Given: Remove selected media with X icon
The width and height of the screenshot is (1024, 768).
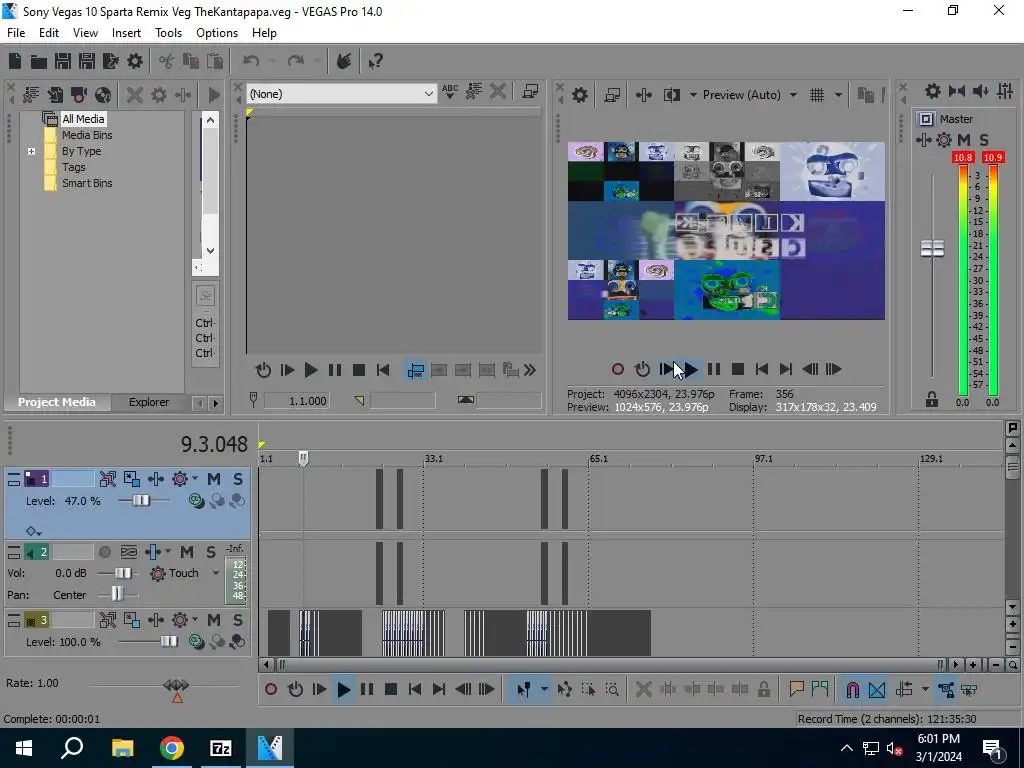Looking at the screenshot, I should (135, 95).
